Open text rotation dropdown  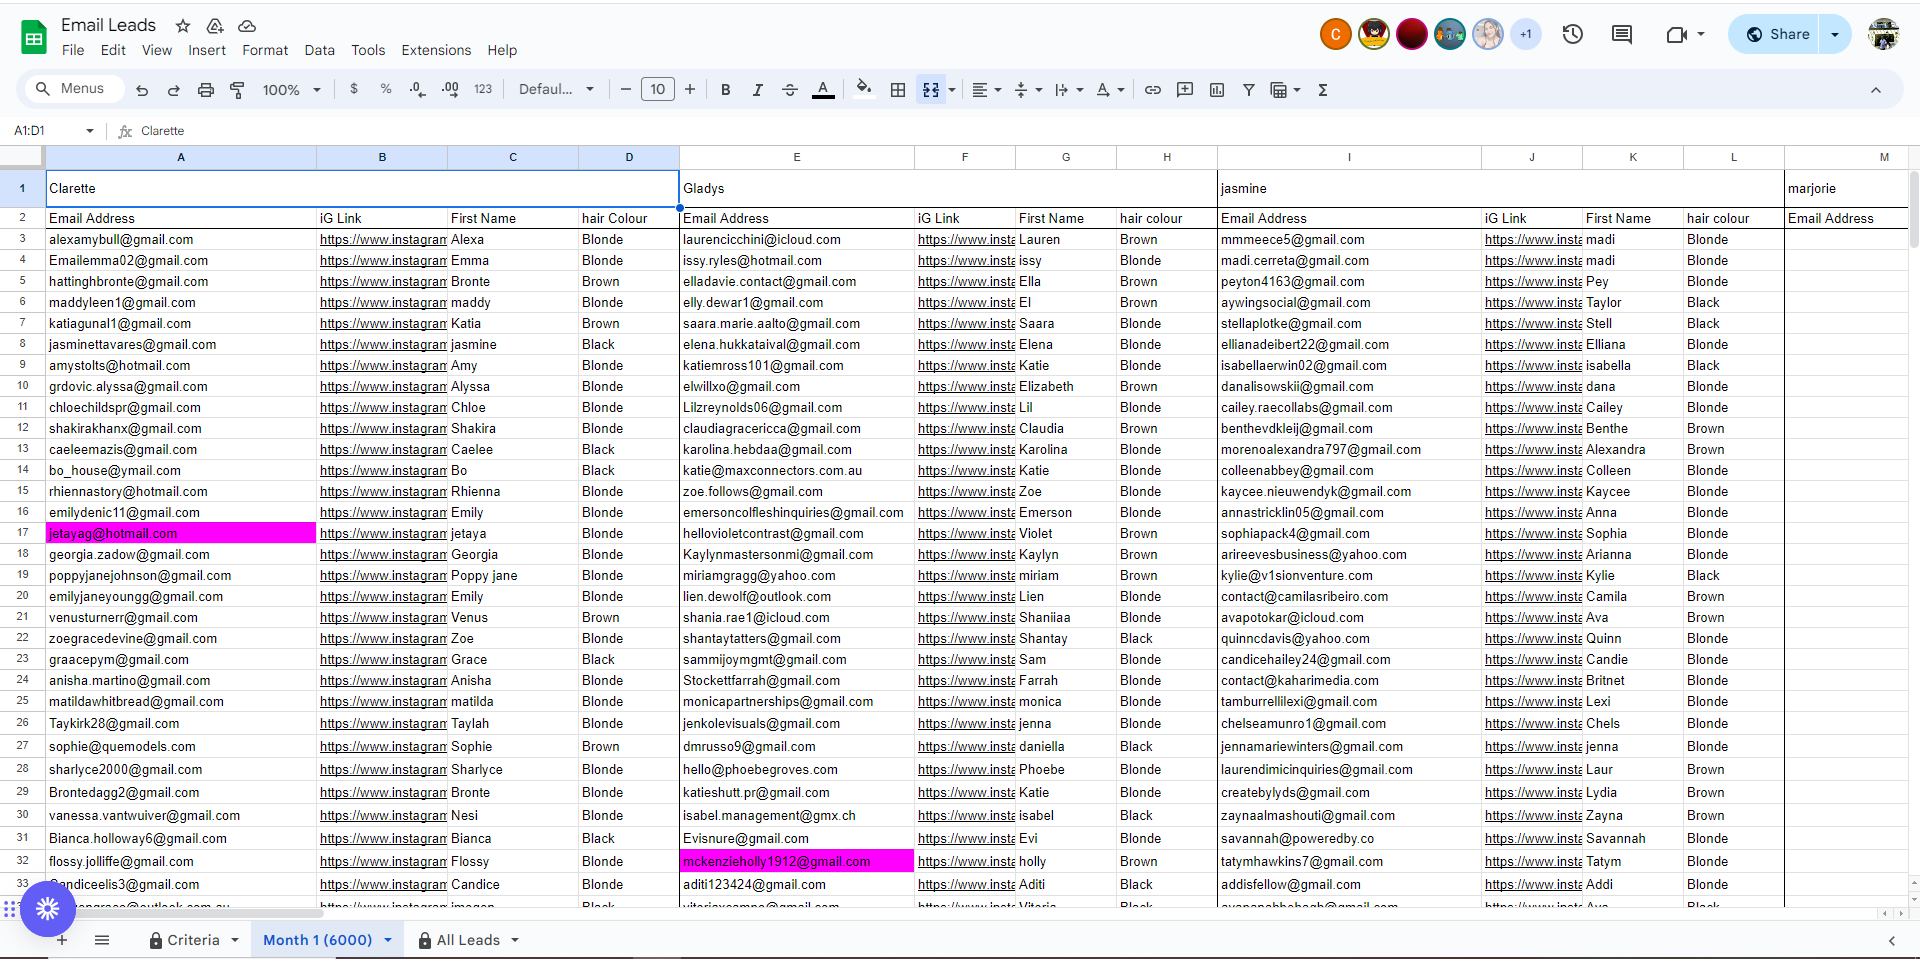[x=1110, y=90]
